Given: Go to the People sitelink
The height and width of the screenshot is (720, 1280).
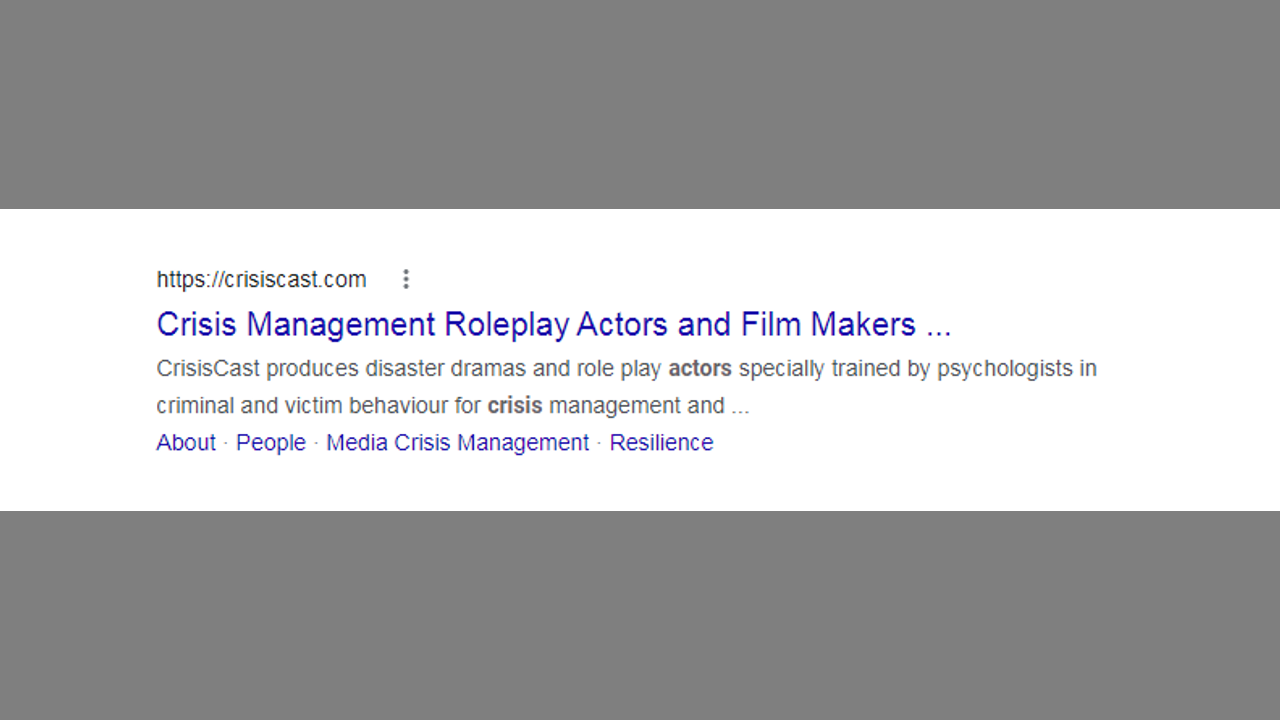Looking at the screenshot, I should coord(271,443).
